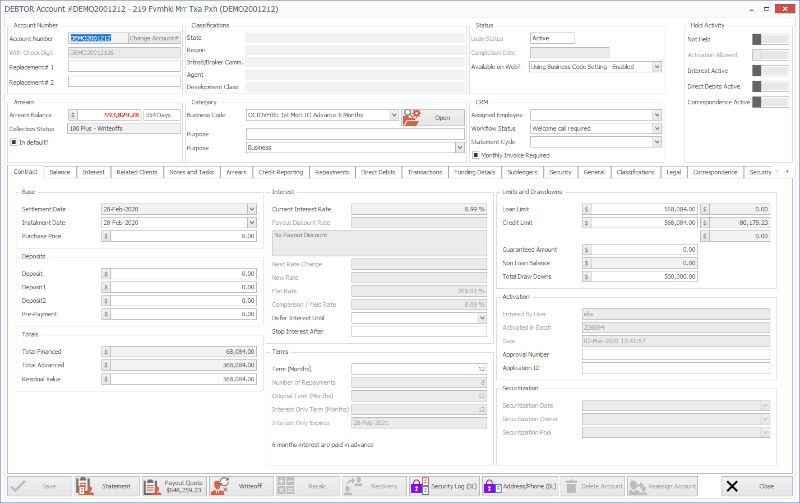Click the Security Log (SL) padlock icon
This screenshot has width=800, height=503.
click(419, 486)
